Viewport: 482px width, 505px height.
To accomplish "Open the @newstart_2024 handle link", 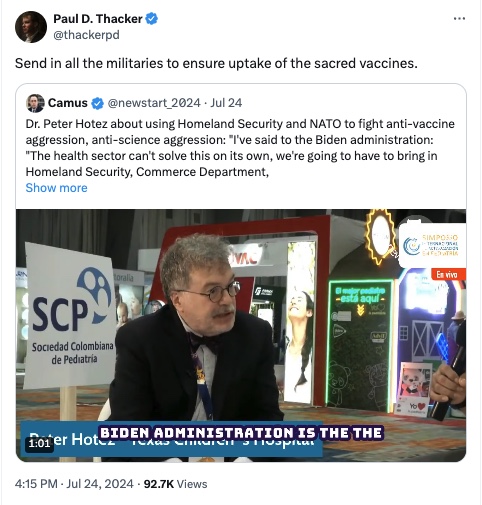I will tap(154, 103).
